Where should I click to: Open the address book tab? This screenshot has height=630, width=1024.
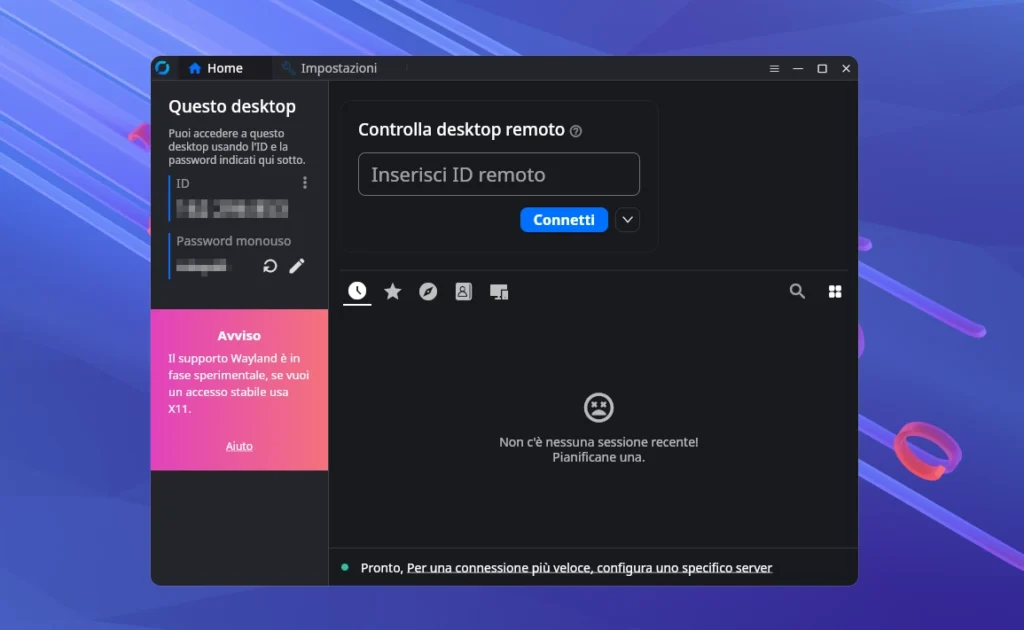point(463,291)
